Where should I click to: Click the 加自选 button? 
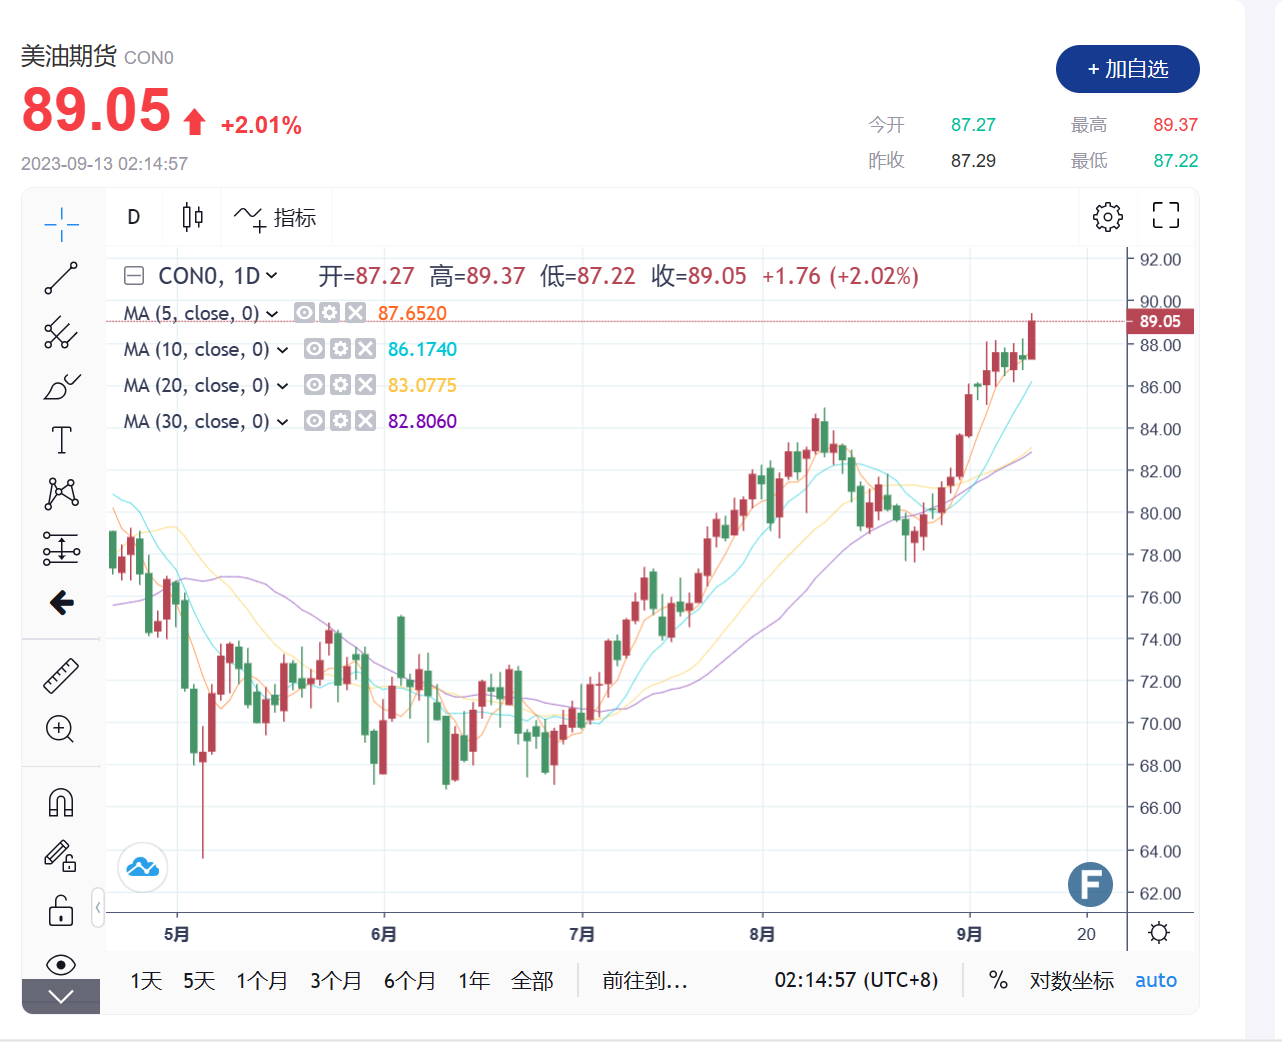tap(1128, 69)
